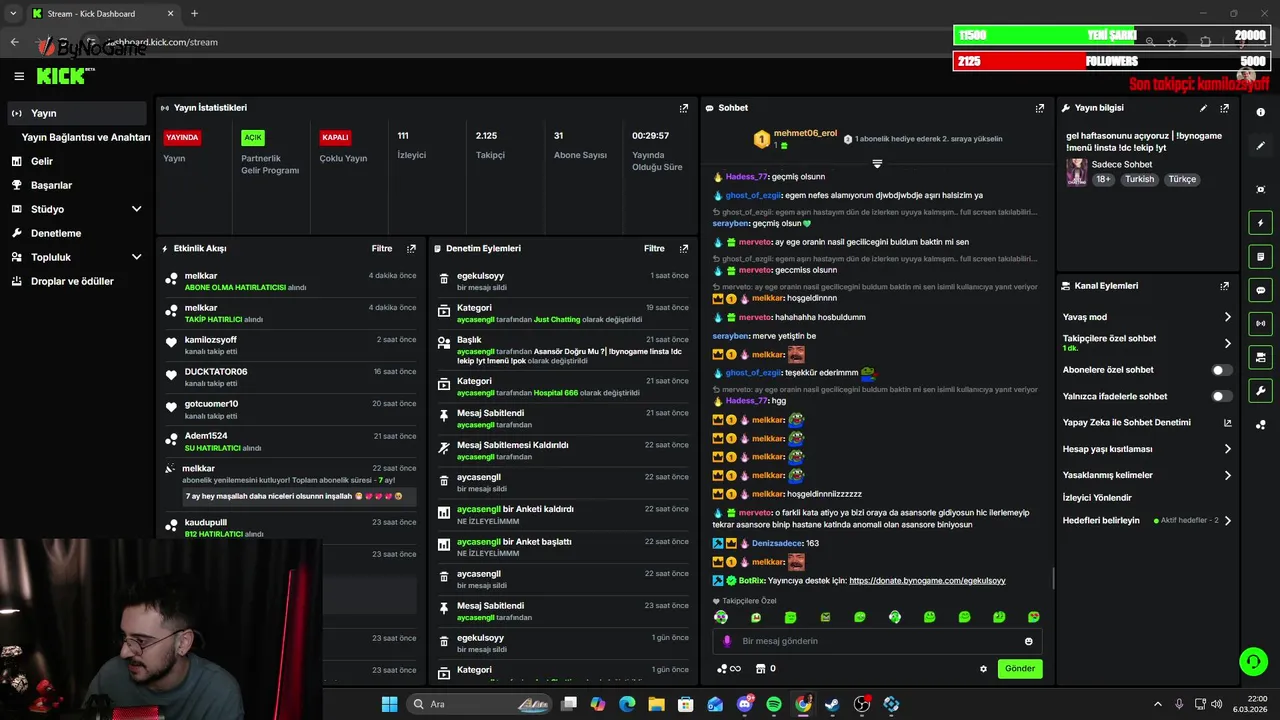Click the lightning bolt icon in right sidebar
This screenshot has width=1280, height=720.
point(1261,223)
